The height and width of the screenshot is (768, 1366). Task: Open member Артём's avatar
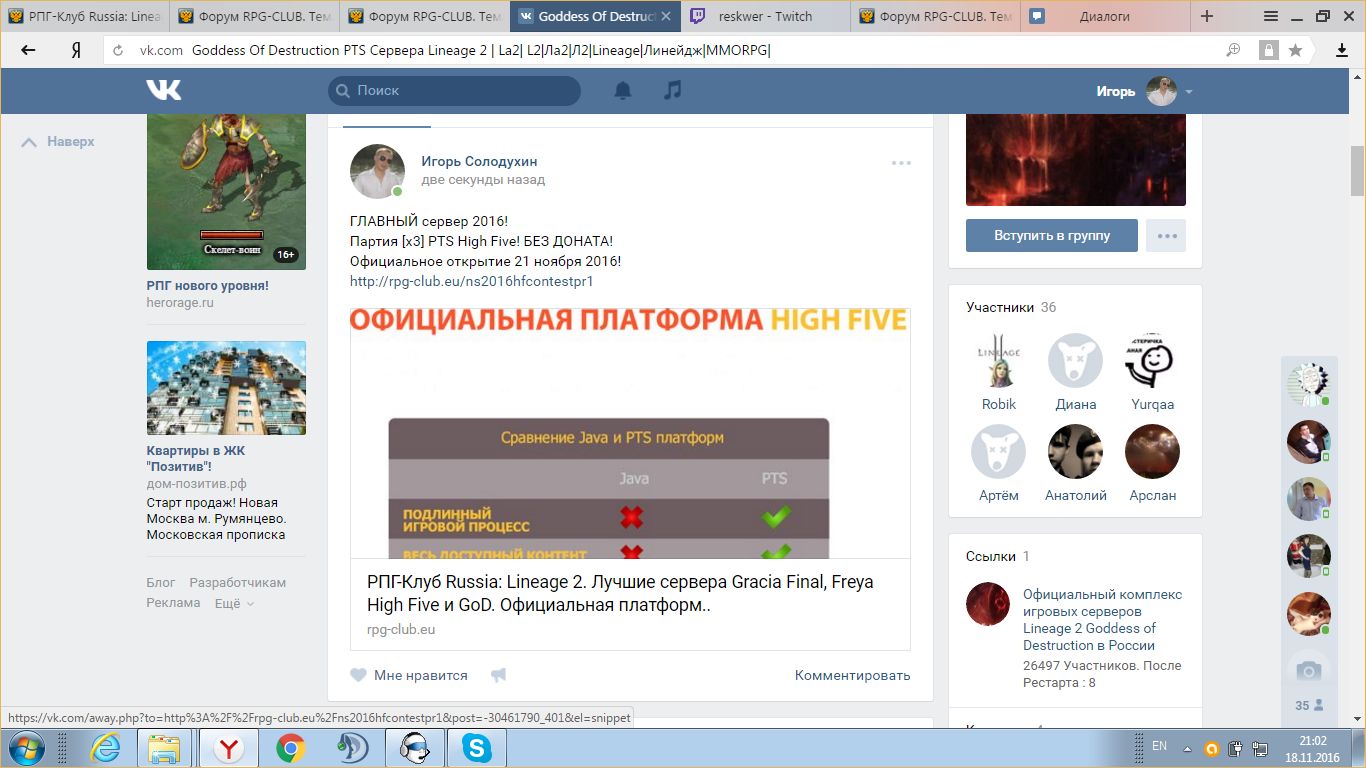(x=998, y=452)
